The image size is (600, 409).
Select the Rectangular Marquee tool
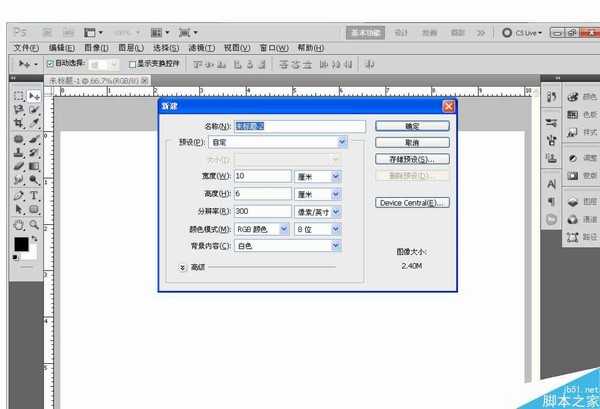tap(19, 96)
